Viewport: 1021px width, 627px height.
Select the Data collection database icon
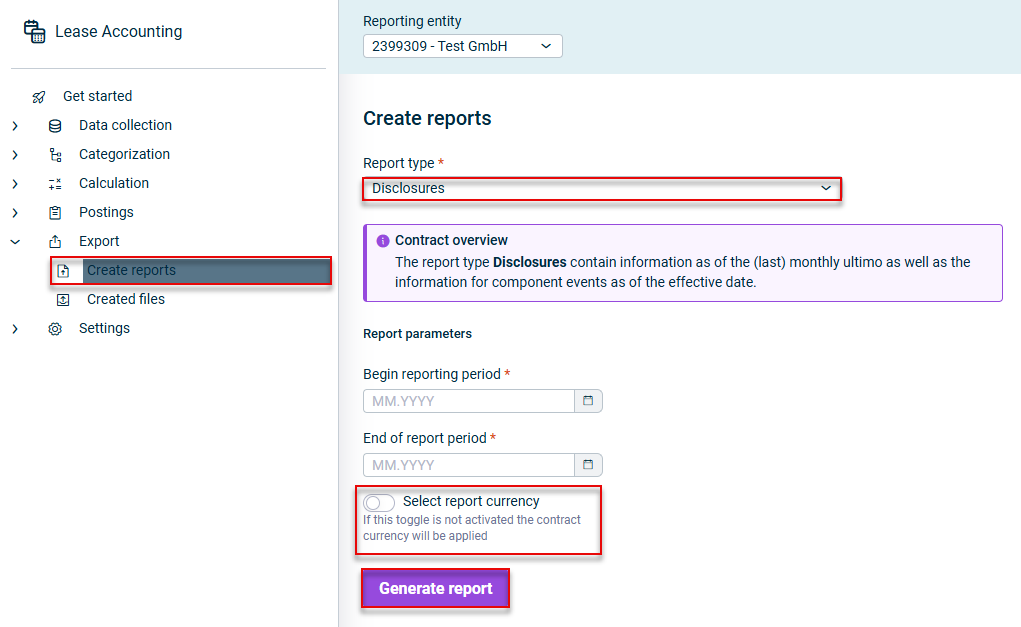[55, 125]
